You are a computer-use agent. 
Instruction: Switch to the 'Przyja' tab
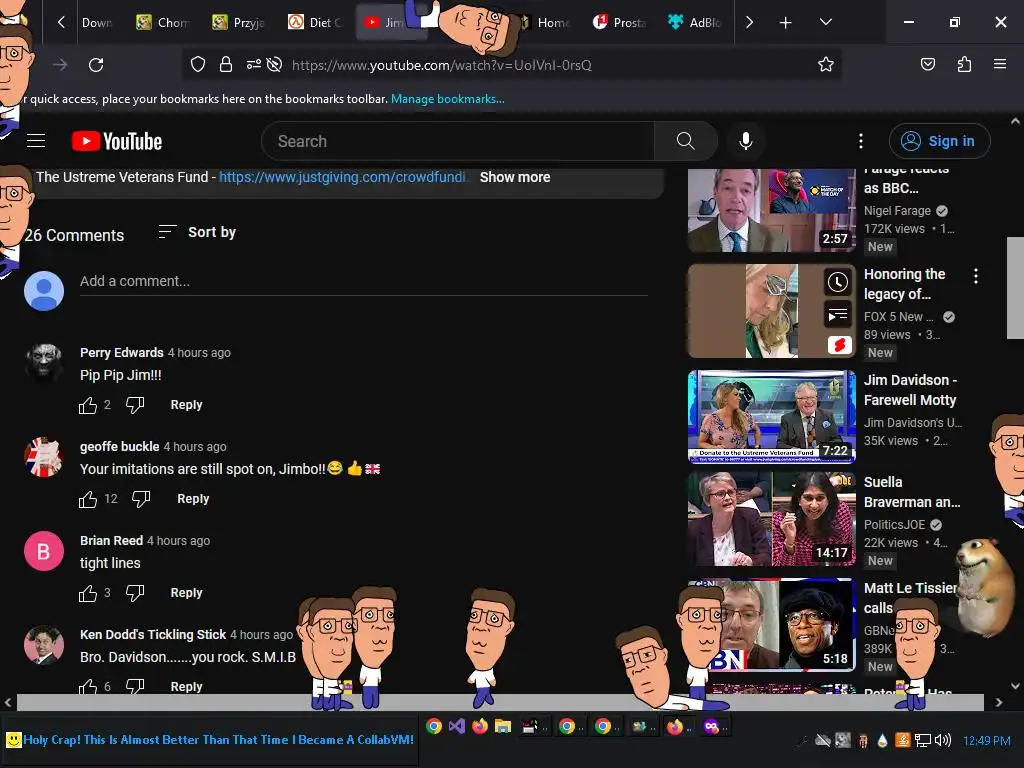(x=239, y=23)
